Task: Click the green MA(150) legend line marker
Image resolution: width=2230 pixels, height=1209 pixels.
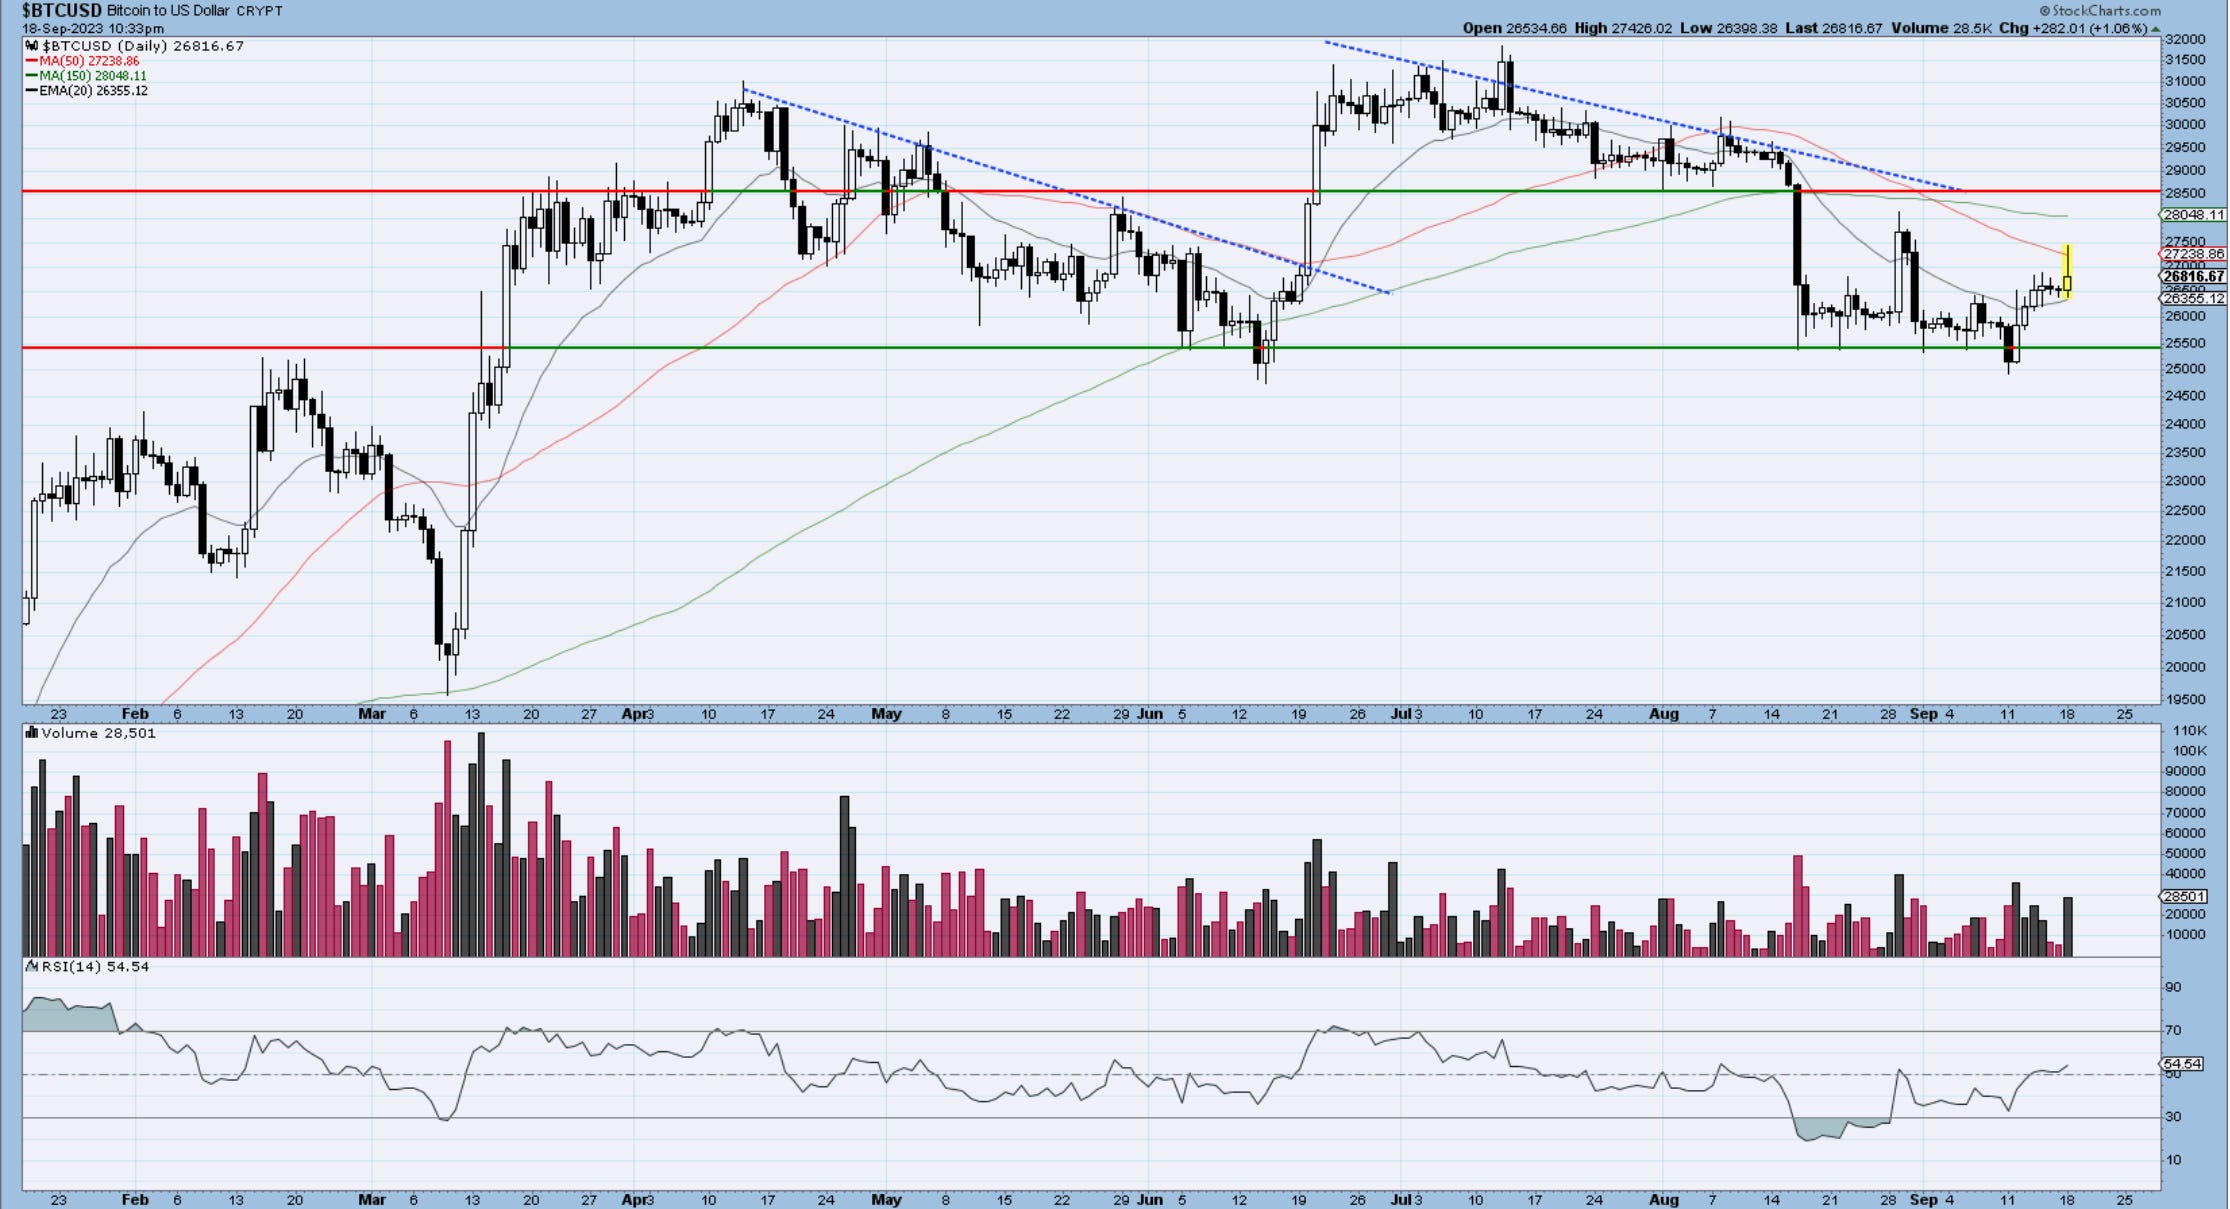Action: tap(32, 76)
